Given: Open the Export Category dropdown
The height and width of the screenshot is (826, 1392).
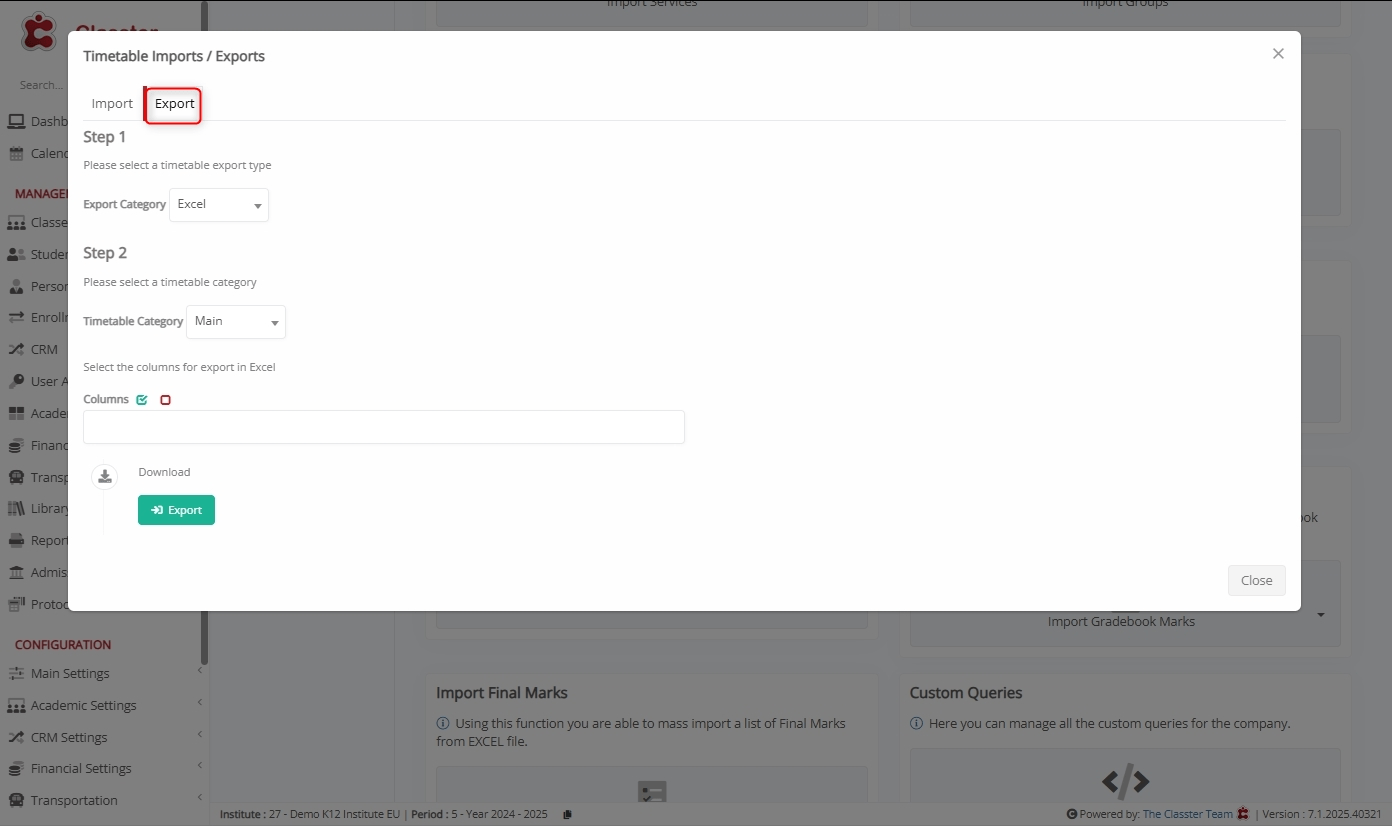Looking at the screenshot, I should 219,205.
